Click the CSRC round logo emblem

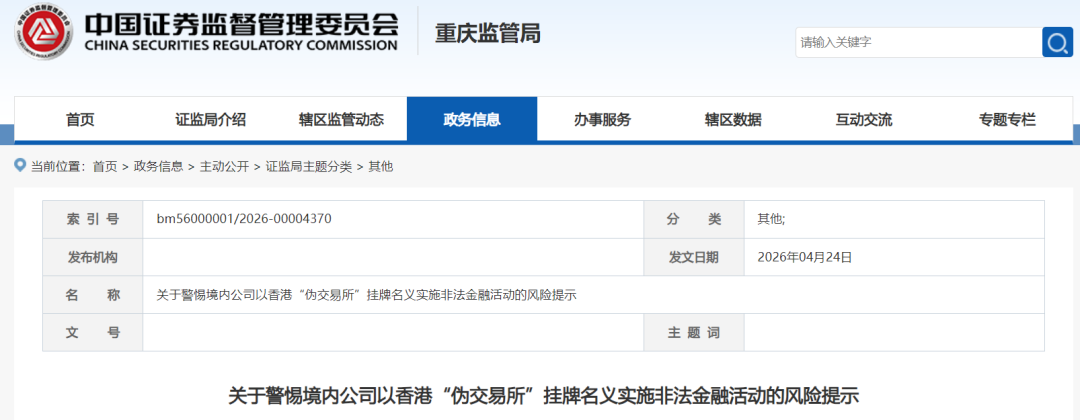43,32
